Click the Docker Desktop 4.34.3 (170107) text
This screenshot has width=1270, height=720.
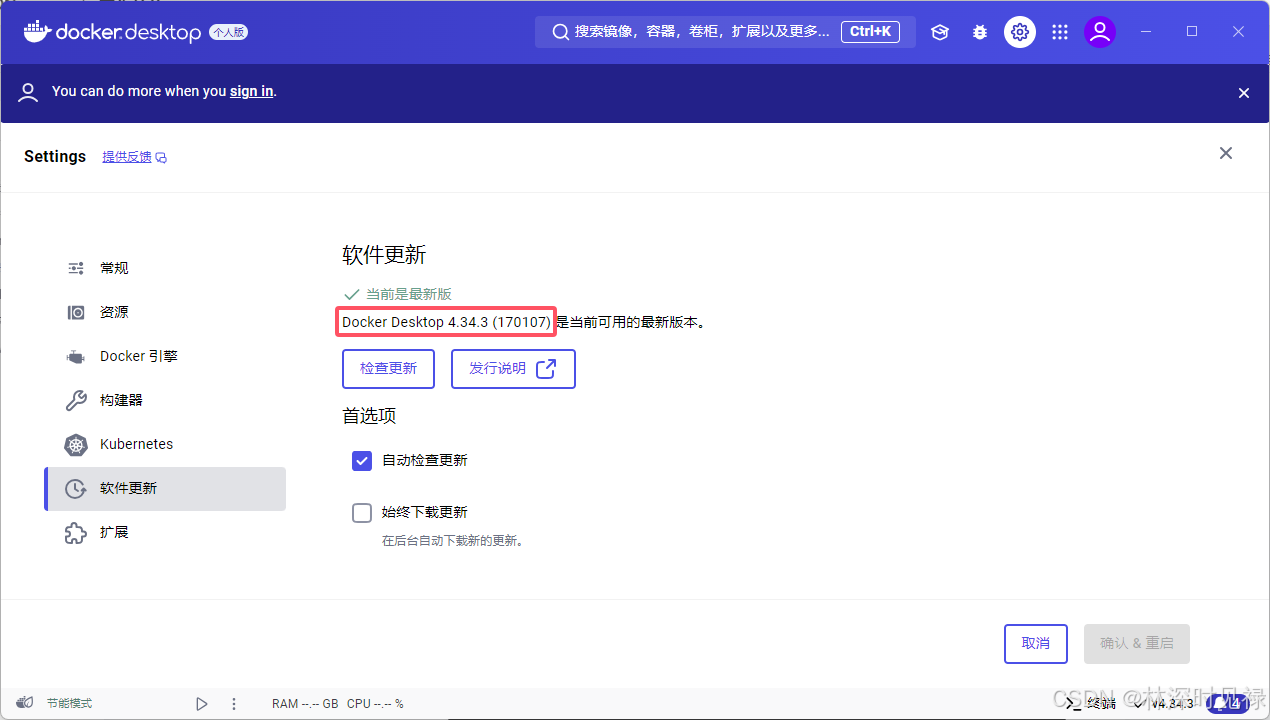tap(446, 322)
